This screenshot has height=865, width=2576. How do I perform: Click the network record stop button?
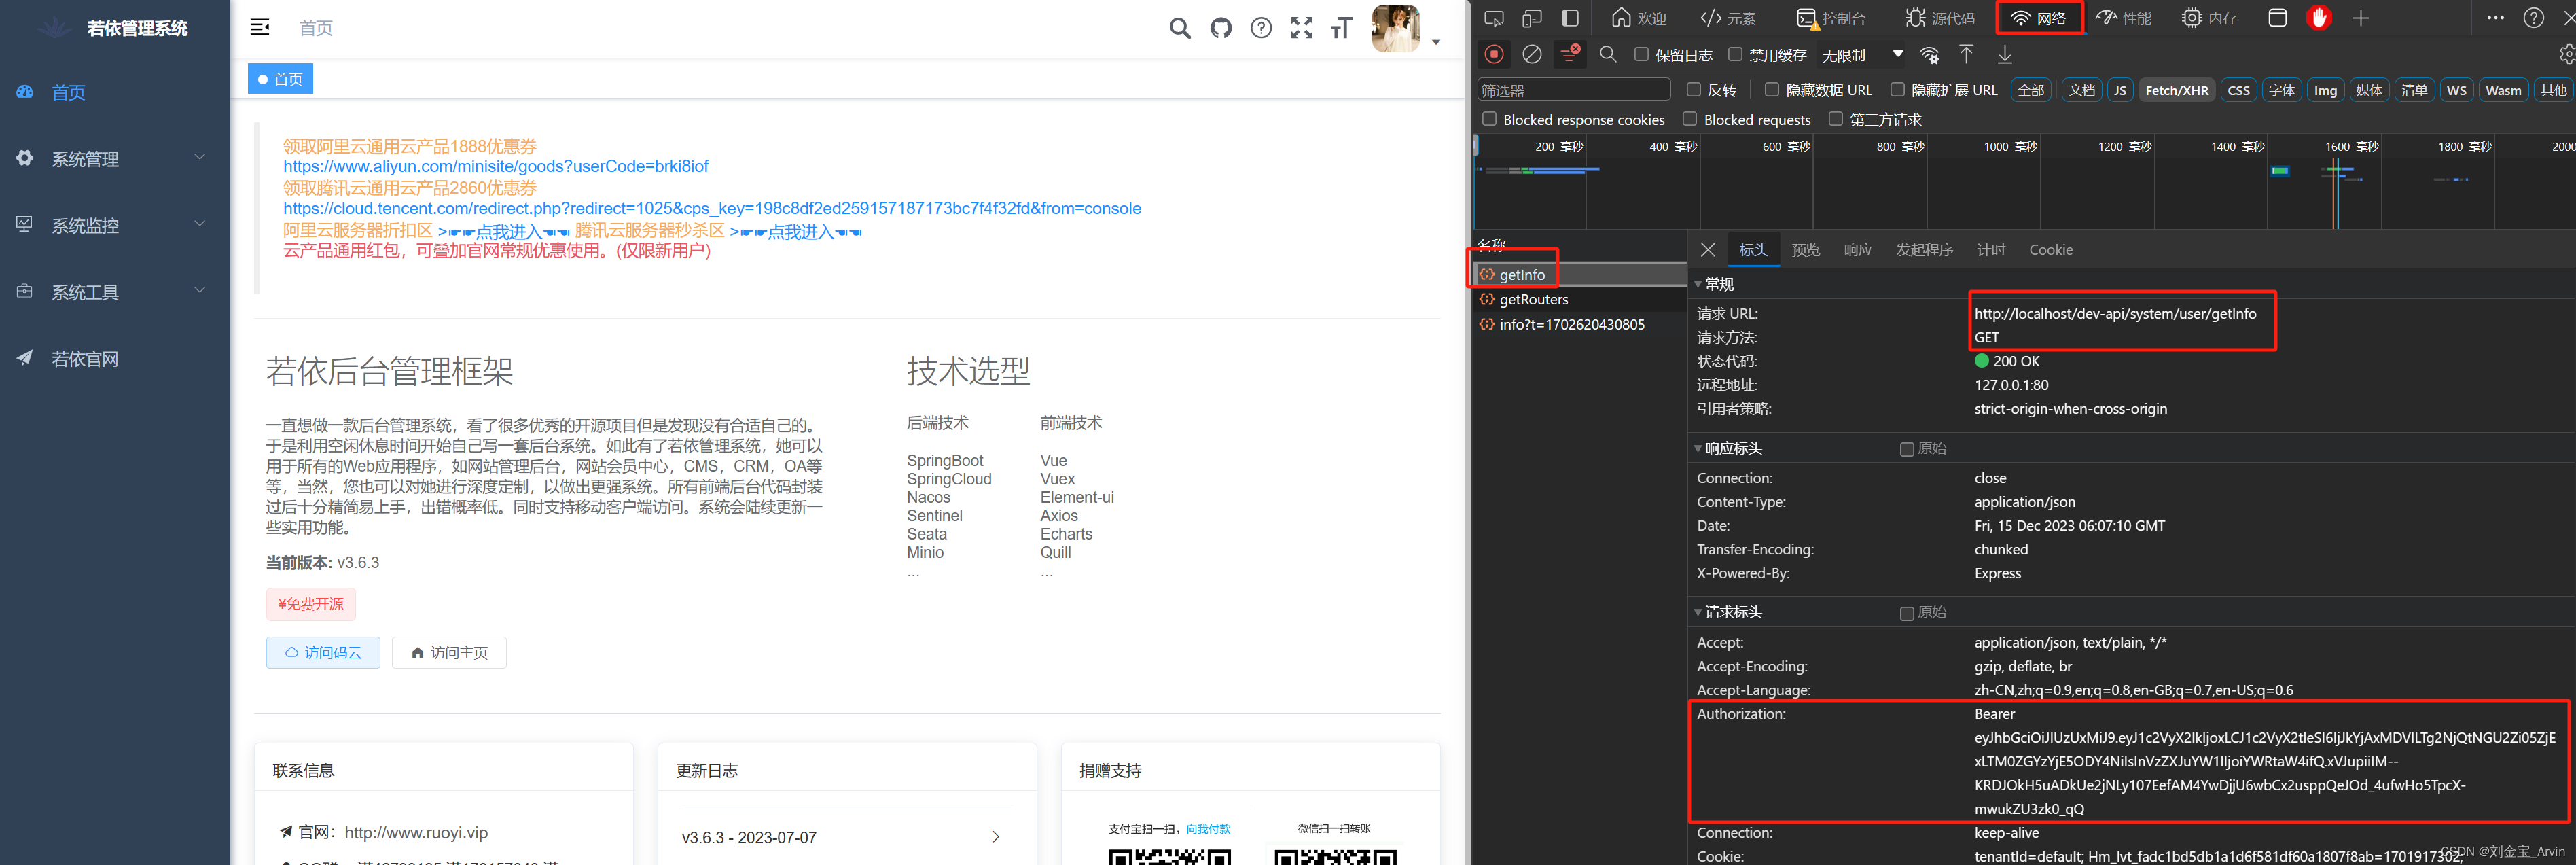coord(1494,54)
